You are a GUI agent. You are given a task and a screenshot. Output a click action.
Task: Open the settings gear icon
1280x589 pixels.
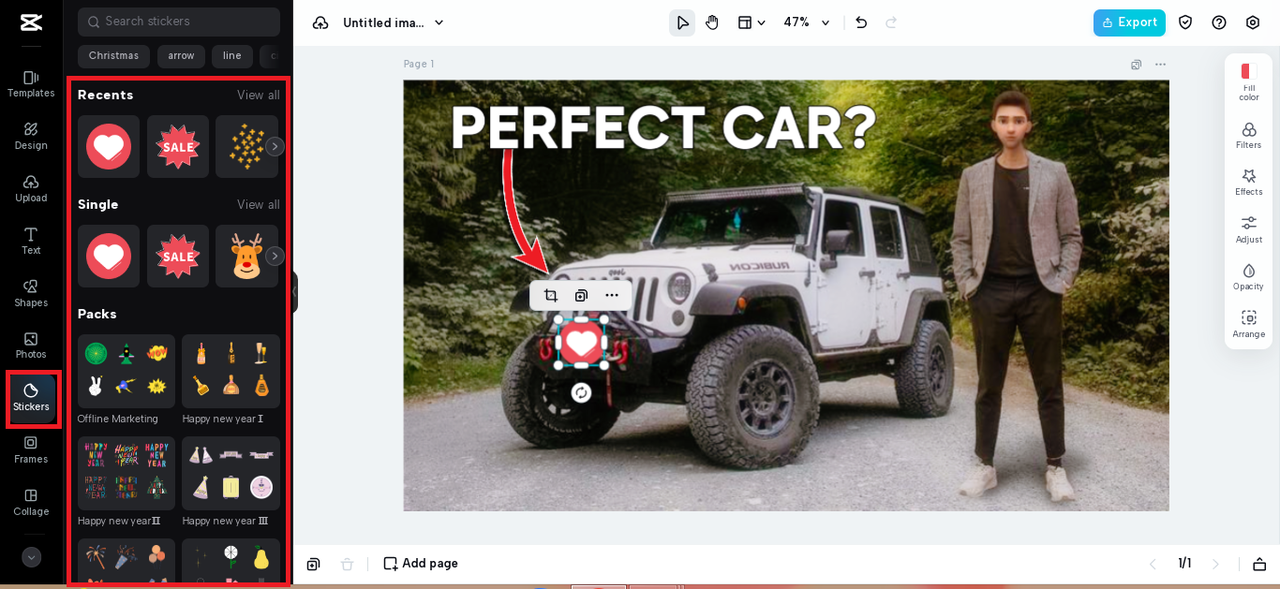point(1253,23)
